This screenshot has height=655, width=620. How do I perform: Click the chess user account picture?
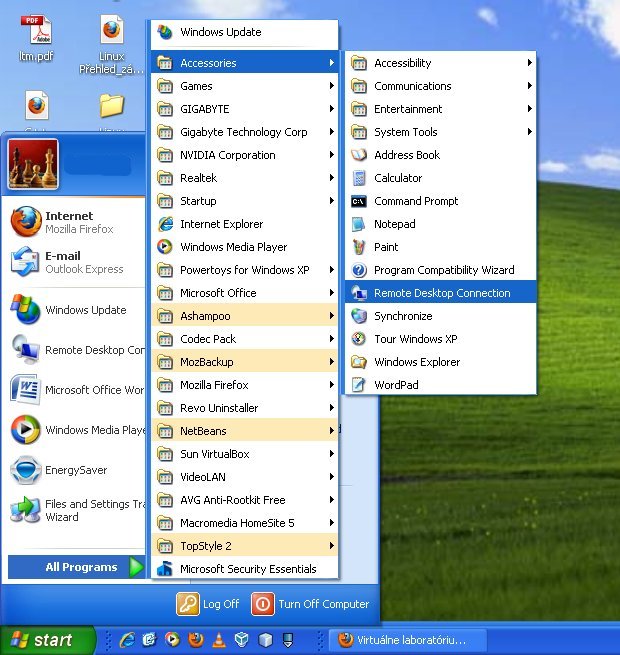[x=33, y=164]
